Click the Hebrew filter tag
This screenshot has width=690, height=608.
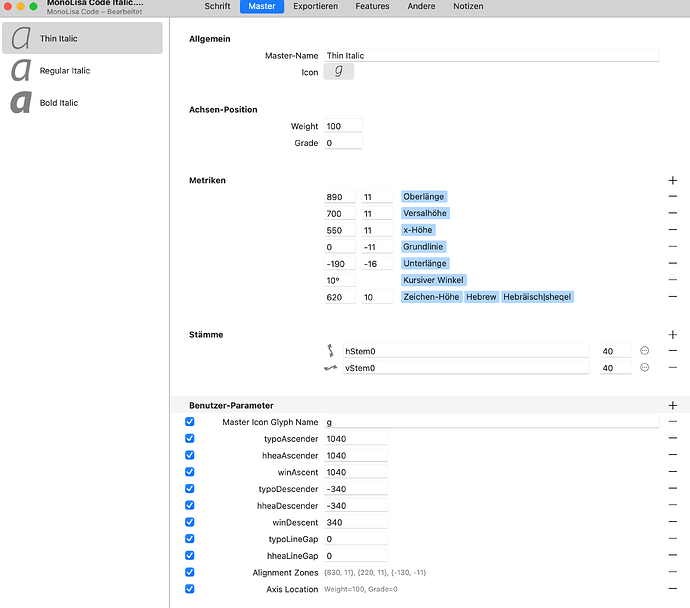click(x=481, y=297)
